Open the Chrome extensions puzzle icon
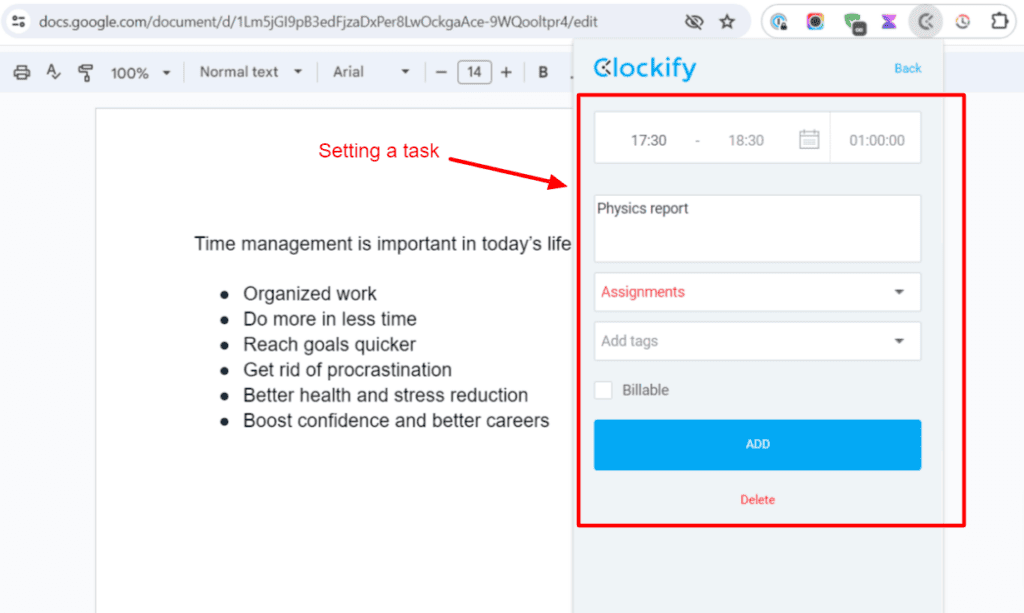 tap(999, 21)
